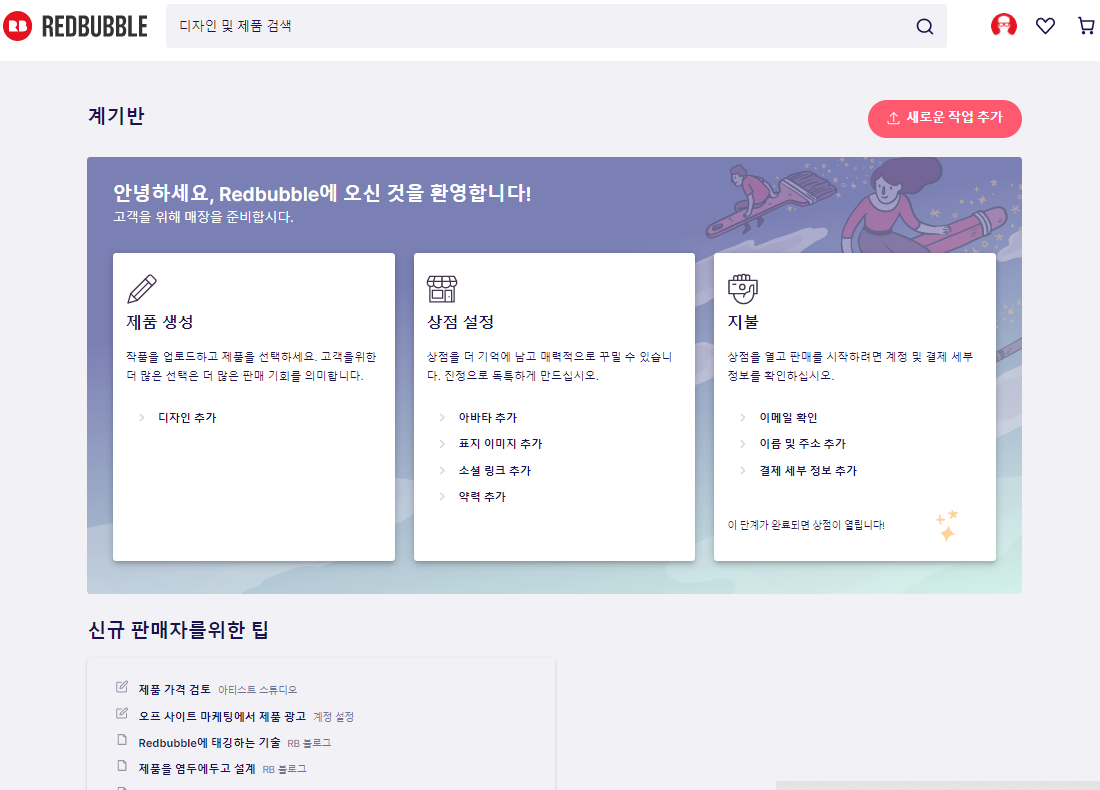Screen dimensions: 1100x790
Task: Open the 소셜 링크 추가 link
Action: 495,470
